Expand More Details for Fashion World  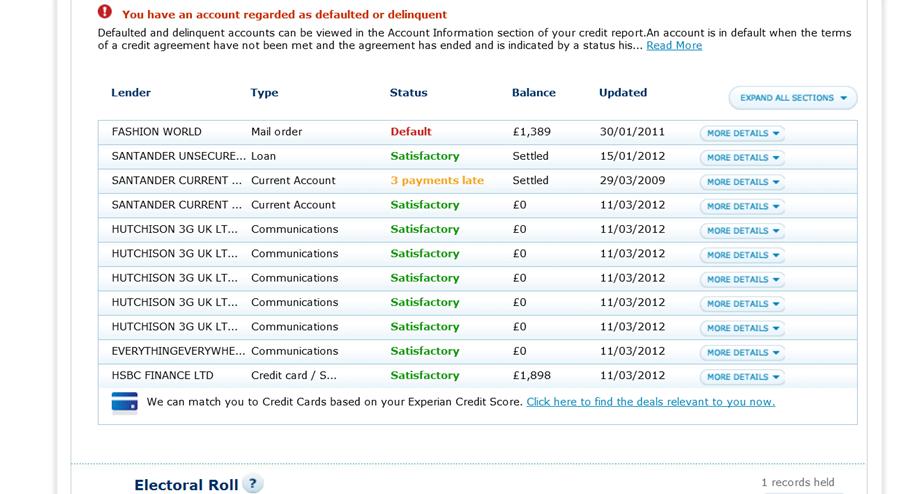coord(742,133)
